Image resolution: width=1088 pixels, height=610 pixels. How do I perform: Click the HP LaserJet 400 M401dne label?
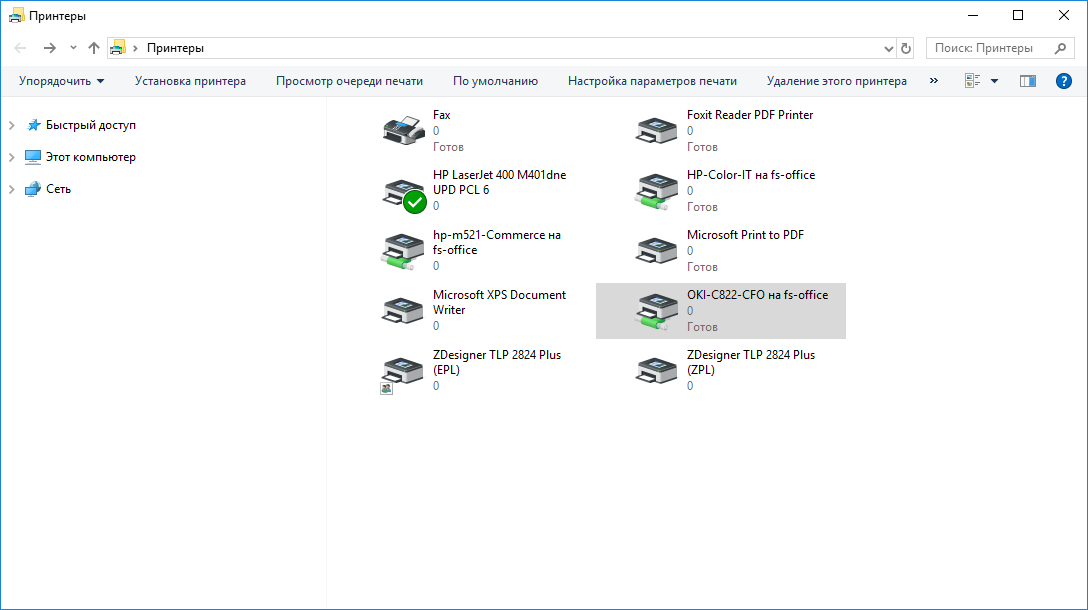coord(500,183)
